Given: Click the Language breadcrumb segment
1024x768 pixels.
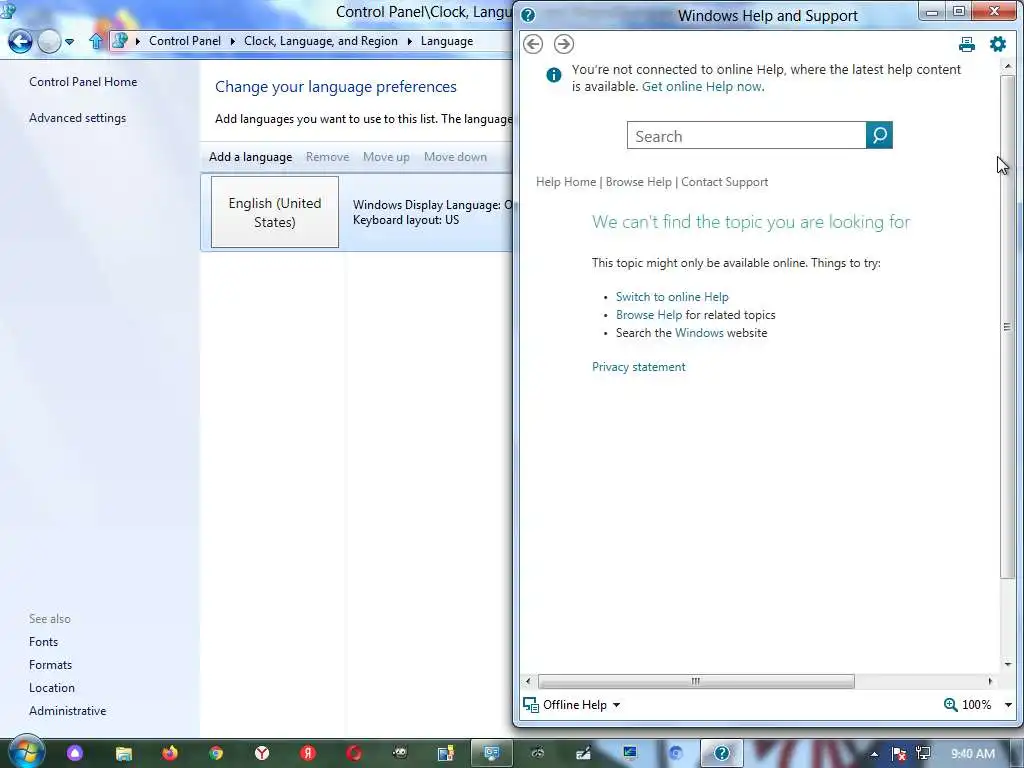Looking at the screenshot, I should point(447,40).
